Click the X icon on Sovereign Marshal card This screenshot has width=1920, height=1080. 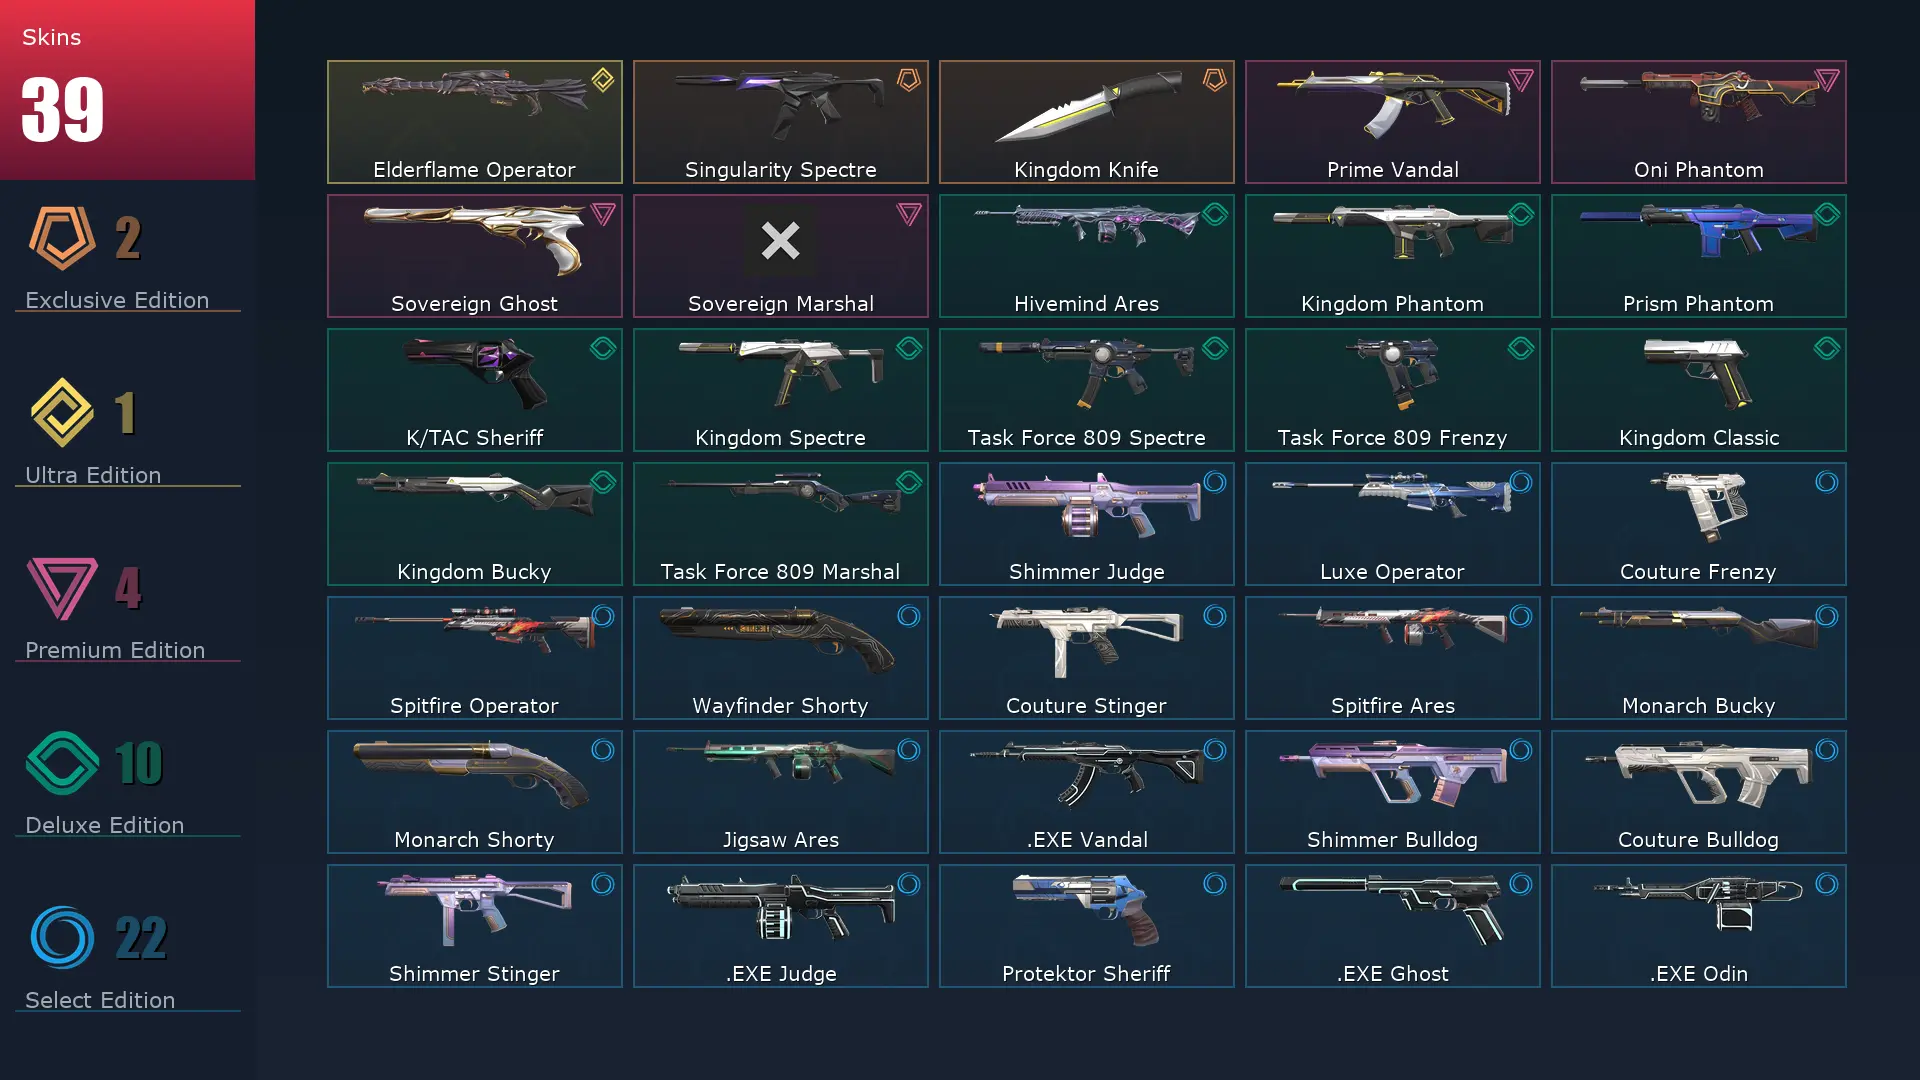(x=780, y=241)
